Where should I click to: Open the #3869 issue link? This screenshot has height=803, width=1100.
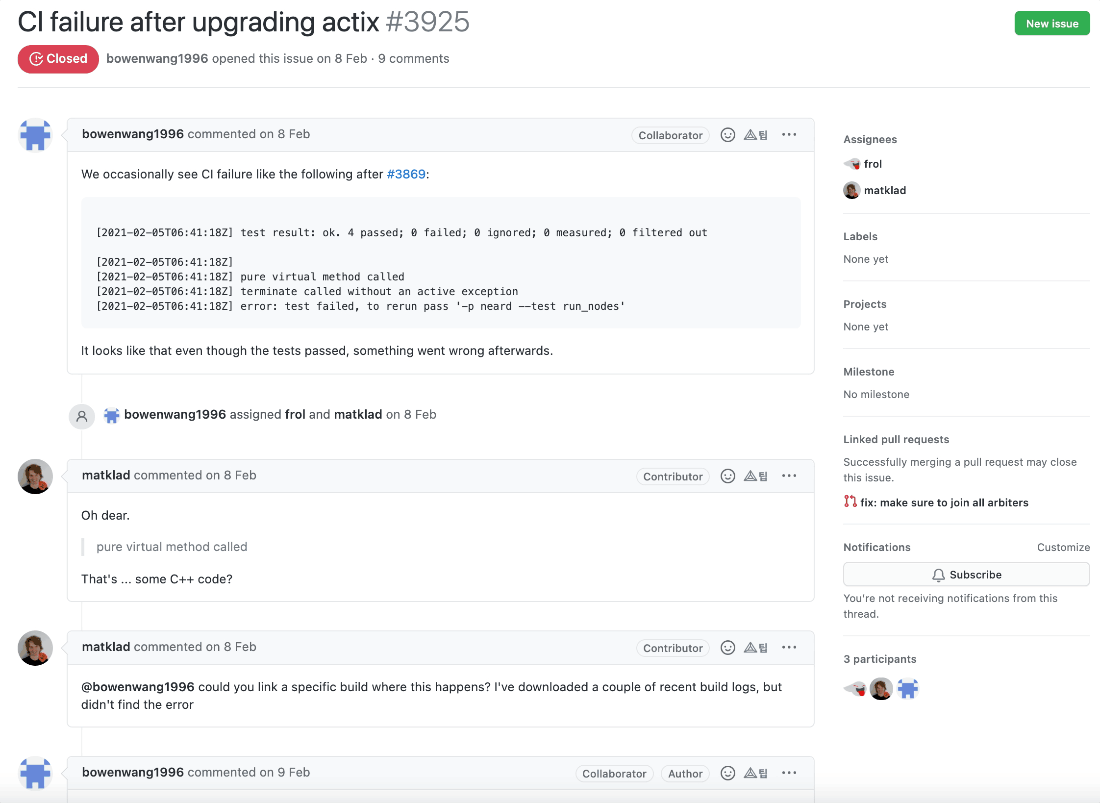[x=406, y=174]
